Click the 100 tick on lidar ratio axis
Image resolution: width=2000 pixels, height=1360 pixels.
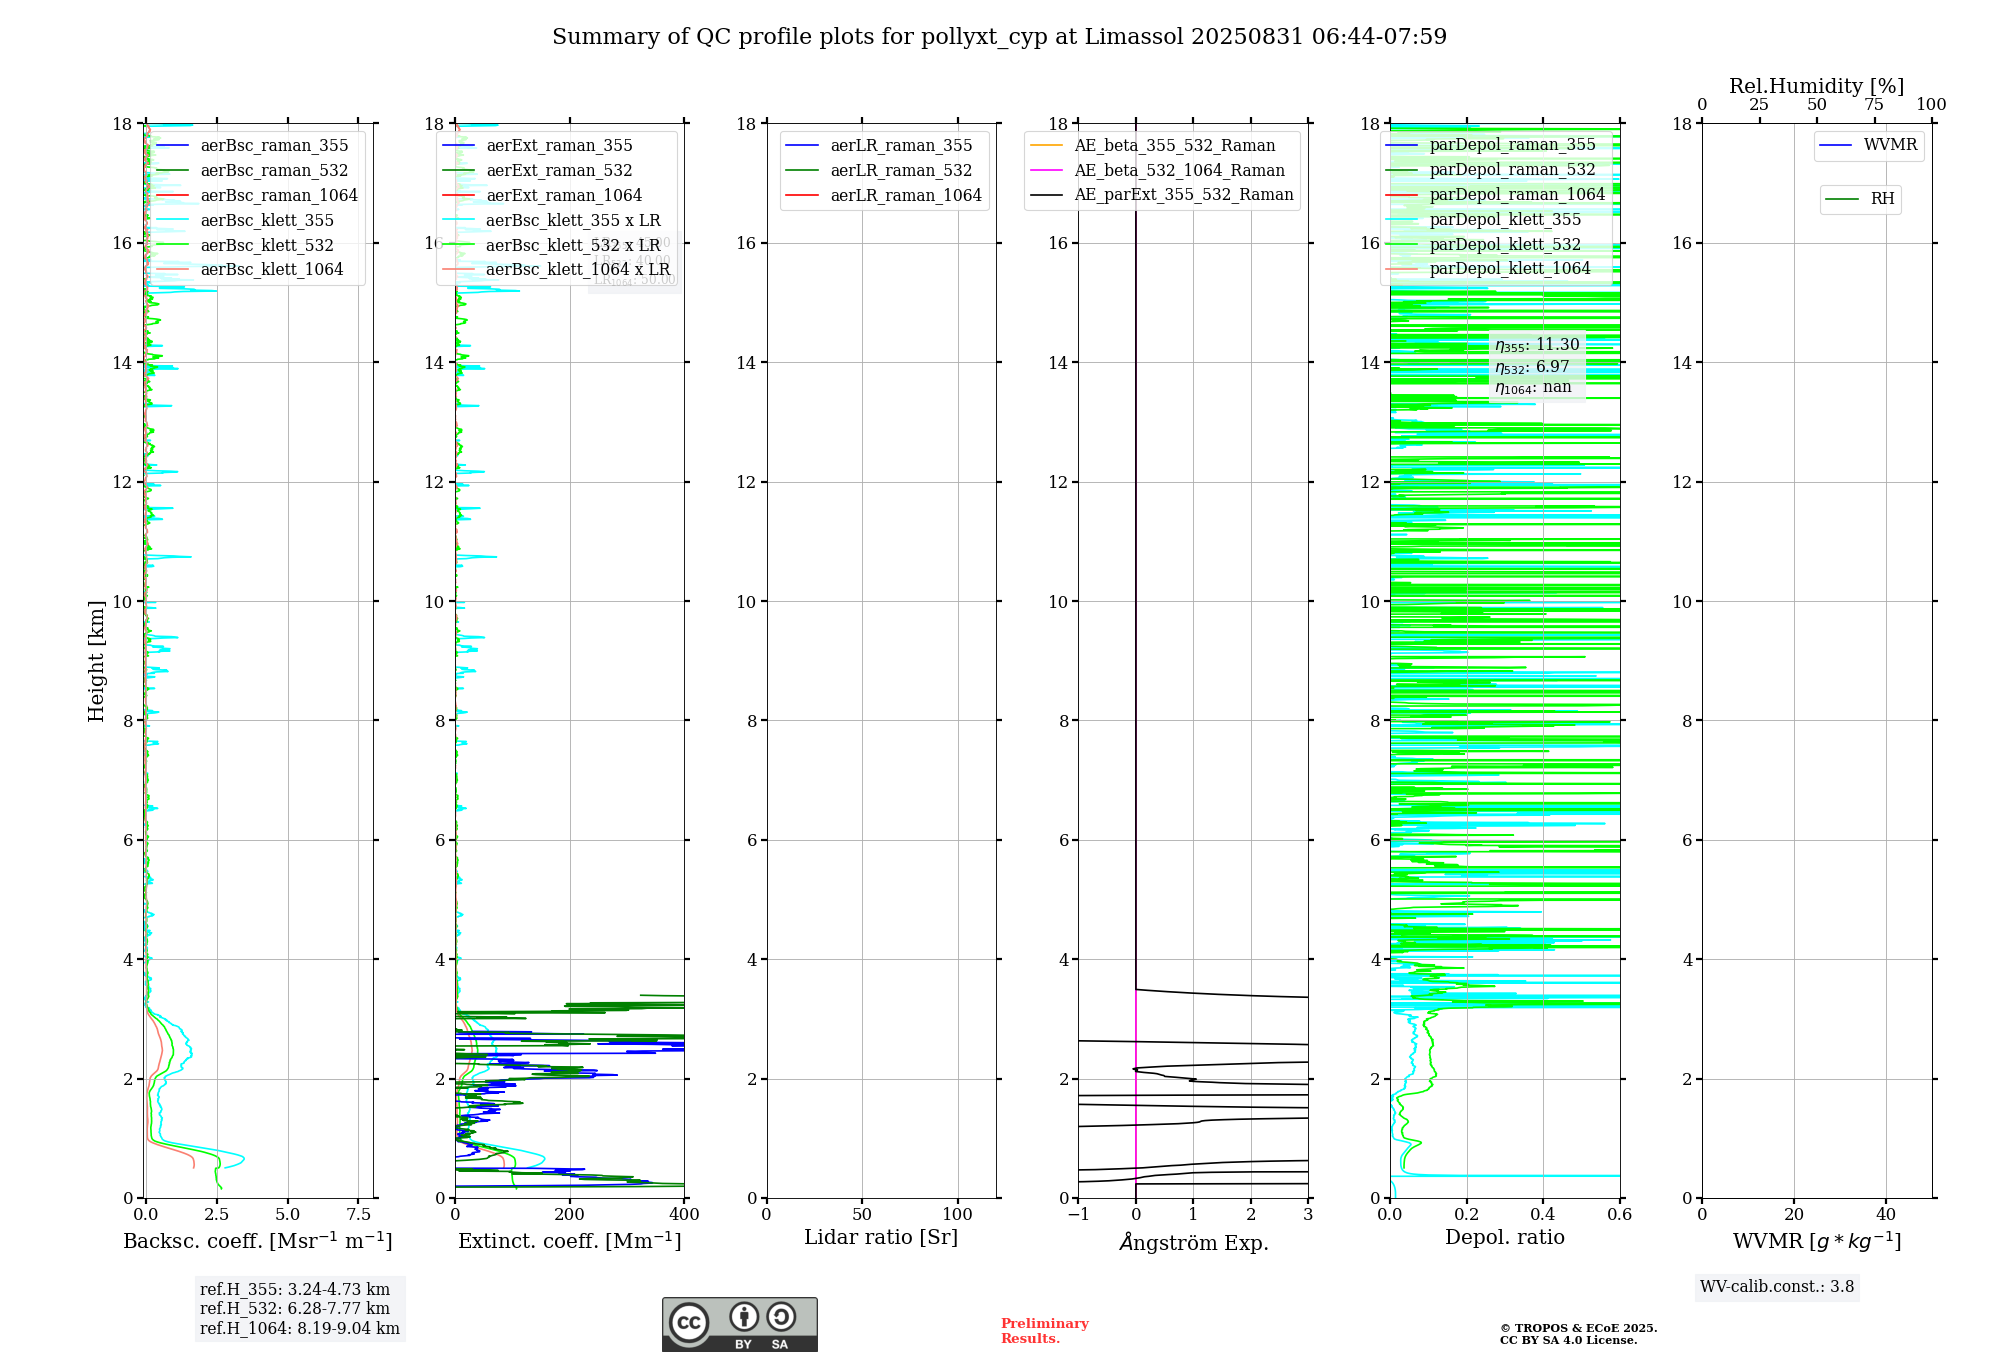pyautogui.click(x=958, y=1215)
